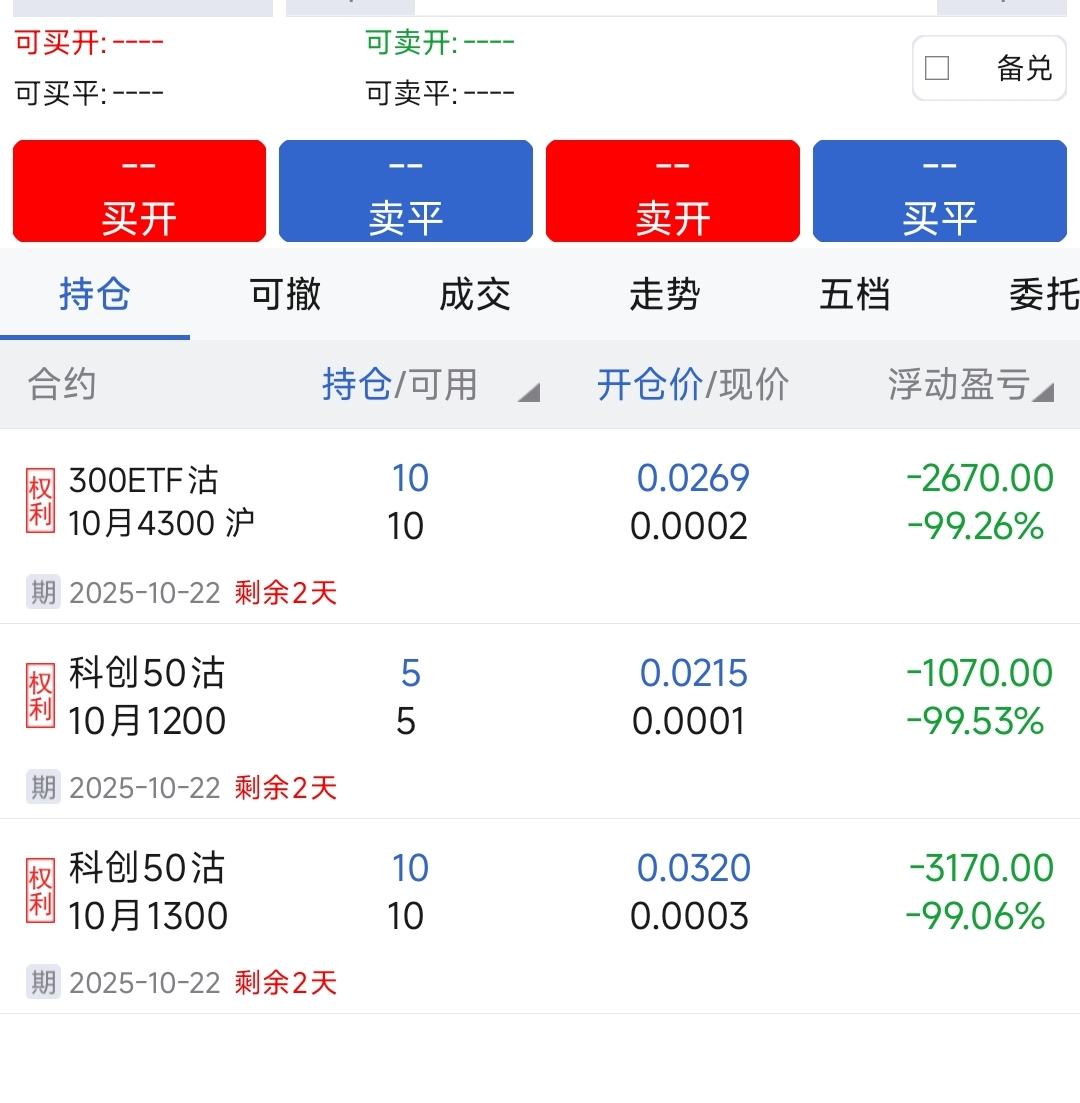The height and width of the screenshot is (1103, 1080).
Task: Toggle 开仓价/现价 column header
Action: (x=693, y=385)
